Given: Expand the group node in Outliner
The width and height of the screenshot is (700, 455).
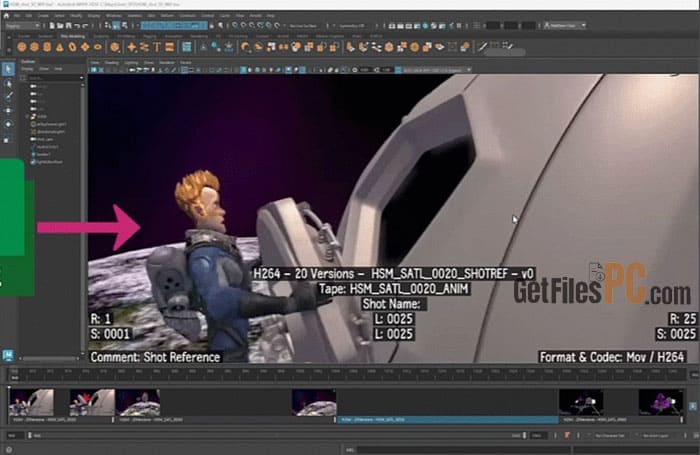Looking at the screenshot, I should 27,117.
